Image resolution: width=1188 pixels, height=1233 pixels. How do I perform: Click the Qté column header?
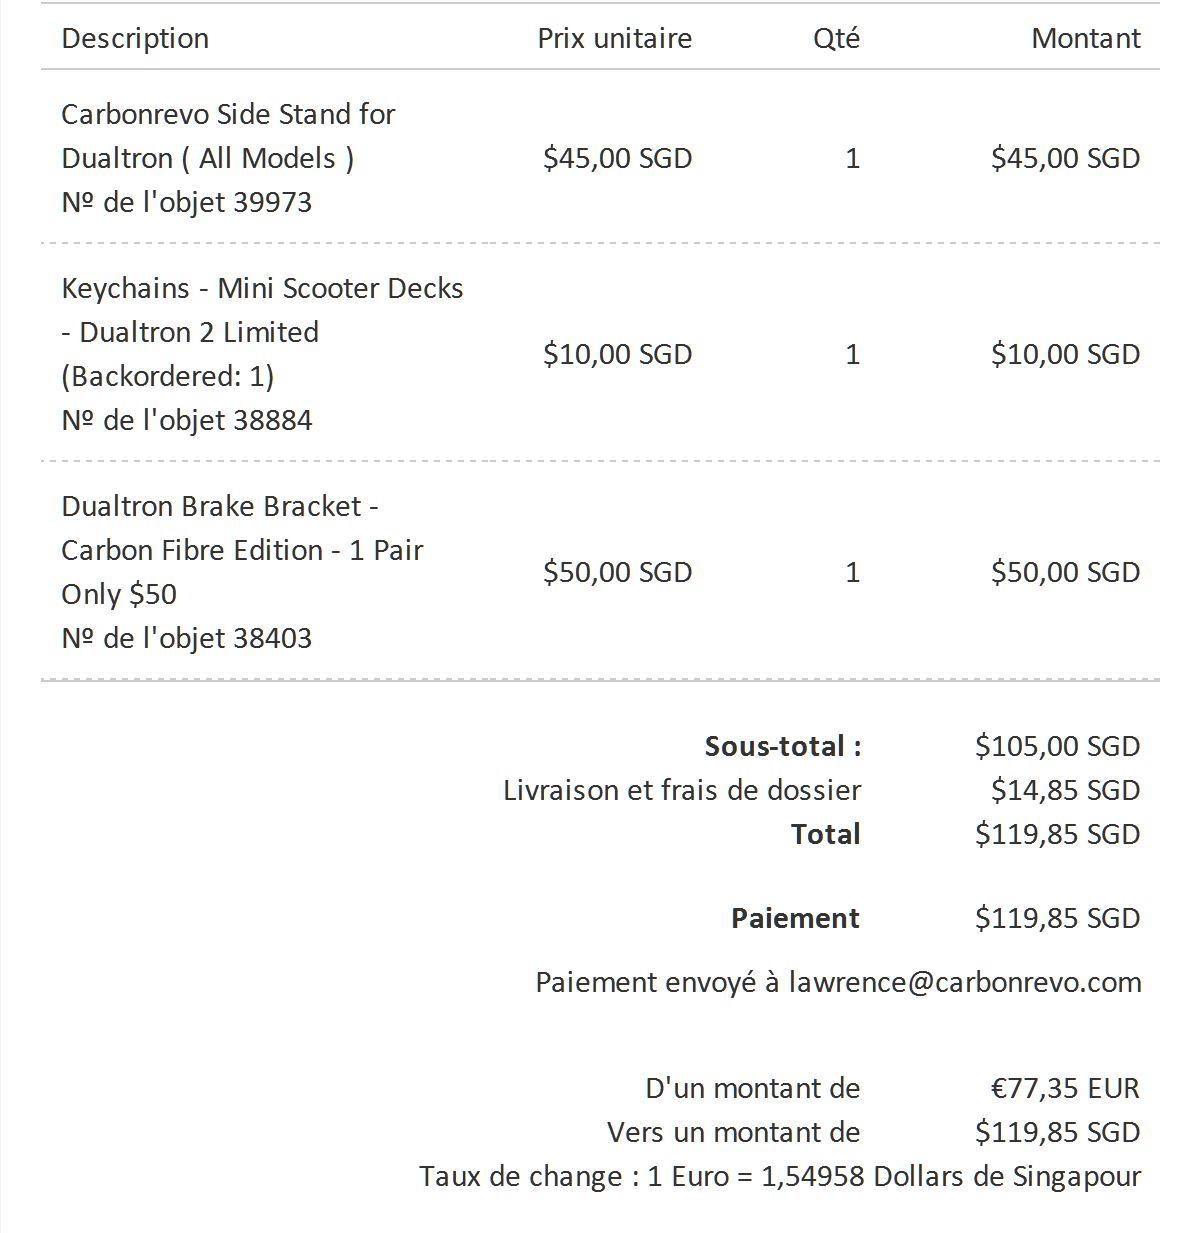coord(836,38)
